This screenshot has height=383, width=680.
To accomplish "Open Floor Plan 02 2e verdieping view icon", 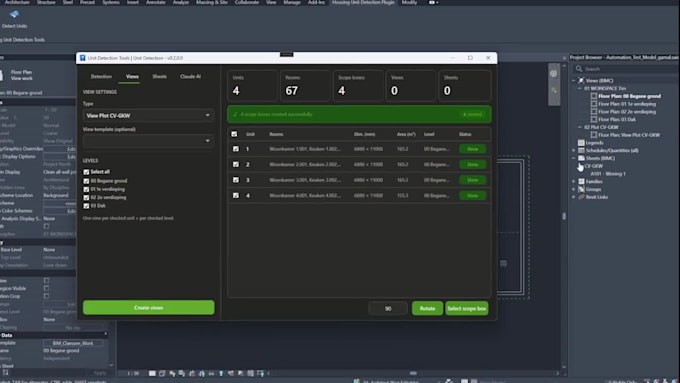I will (x=594, y=111).
